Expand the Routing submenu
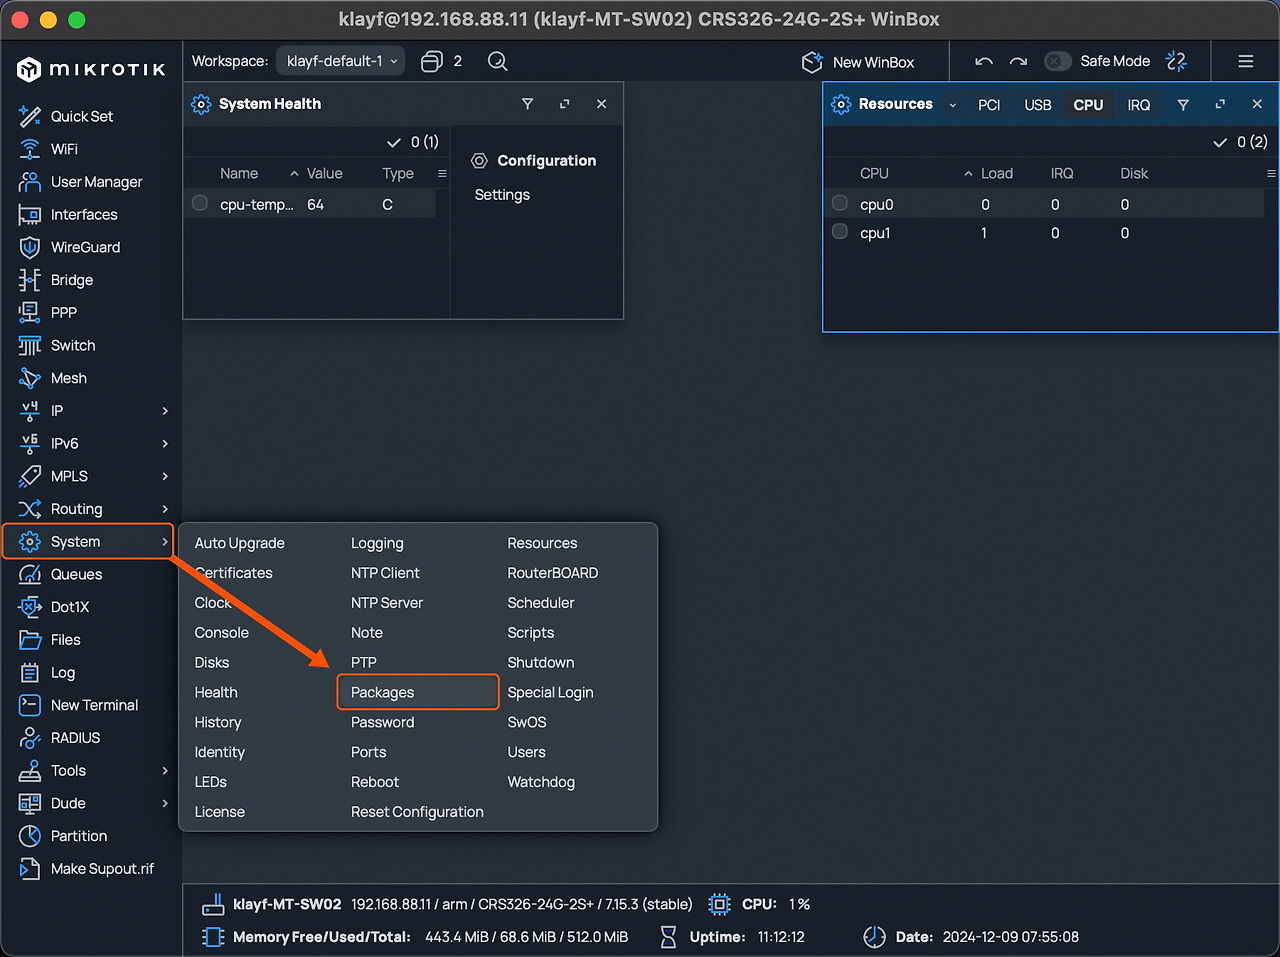 (x=165, y=509)
